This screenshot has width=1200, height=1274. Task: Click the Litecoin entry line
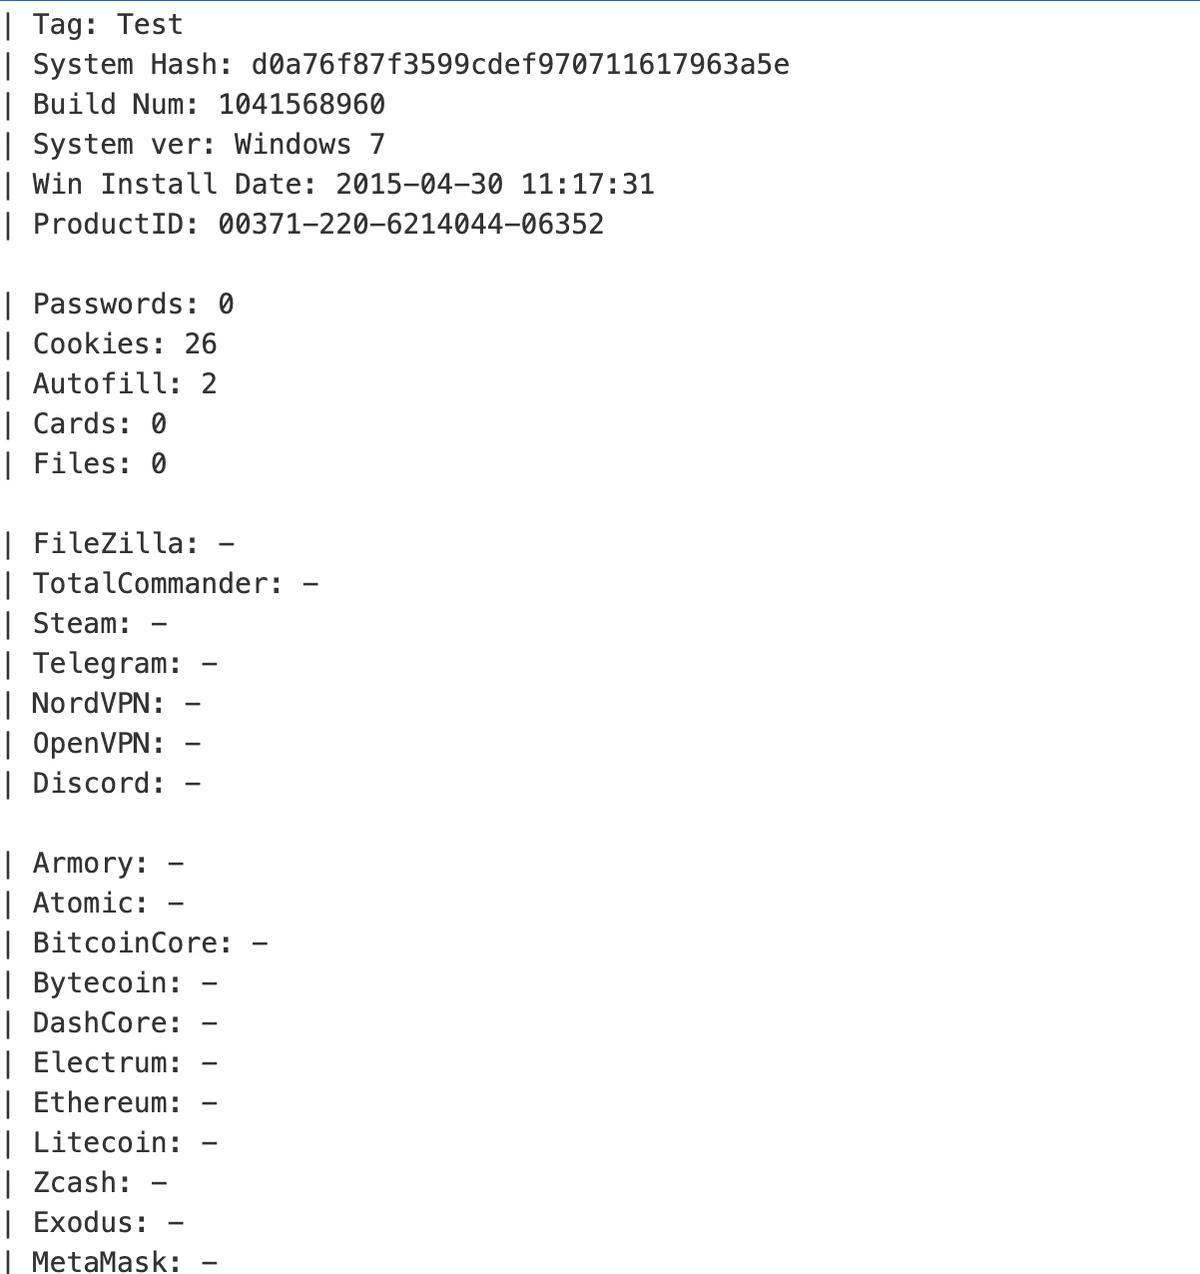(x=124, y=1143)
